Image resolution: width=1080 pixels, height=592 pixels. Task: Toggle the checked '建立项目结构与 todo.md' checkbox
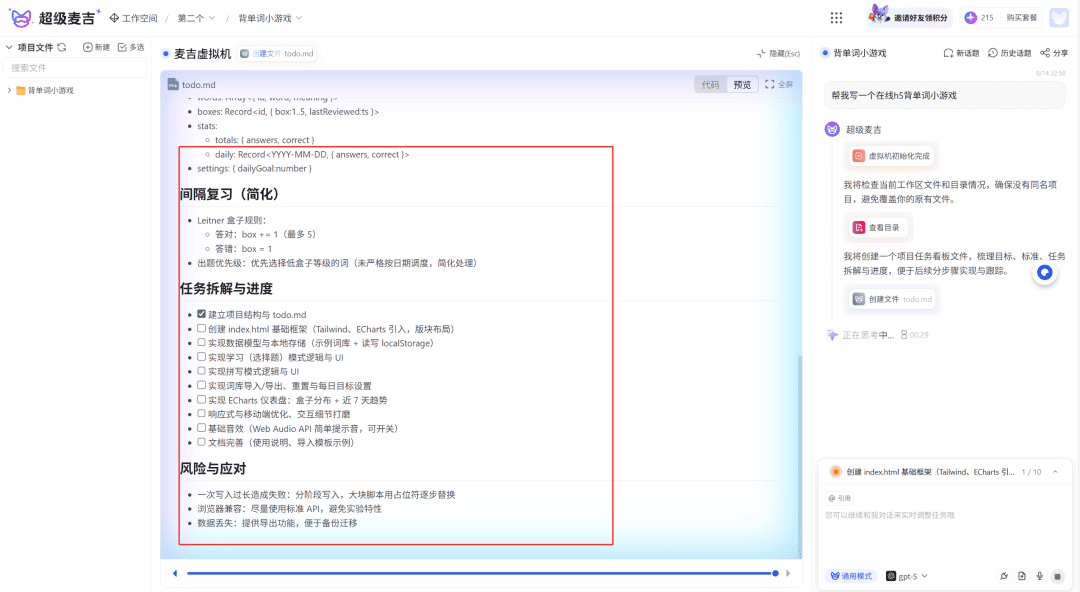202,314
